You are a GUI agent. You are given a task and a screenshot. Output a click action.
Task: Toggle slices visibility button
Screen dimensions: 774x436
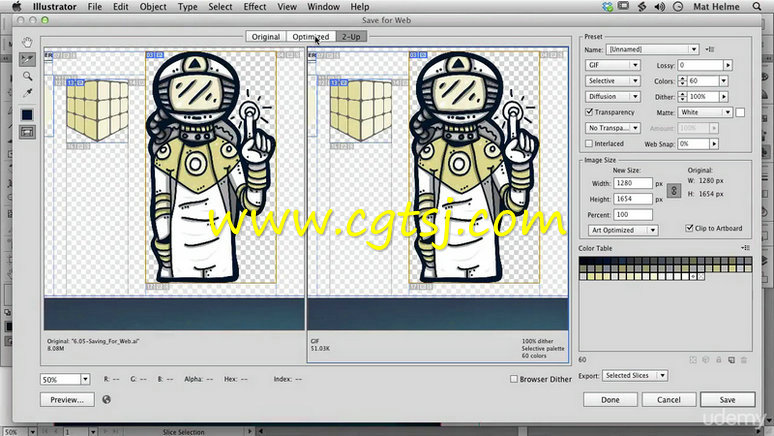(x=27, y=132)
